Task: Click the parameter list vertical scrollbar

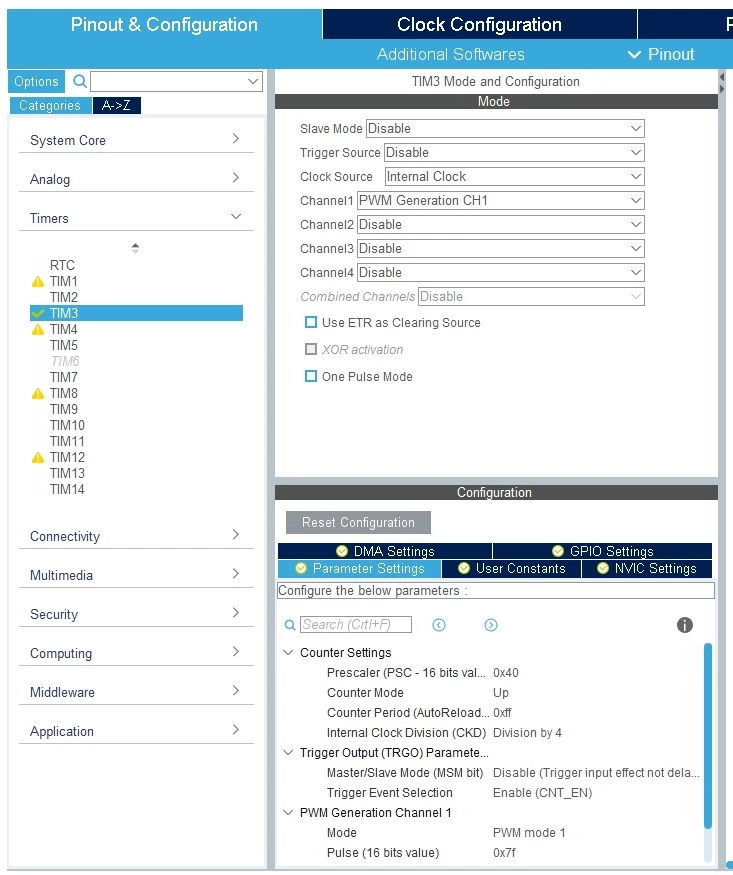Action: [707, 735]
